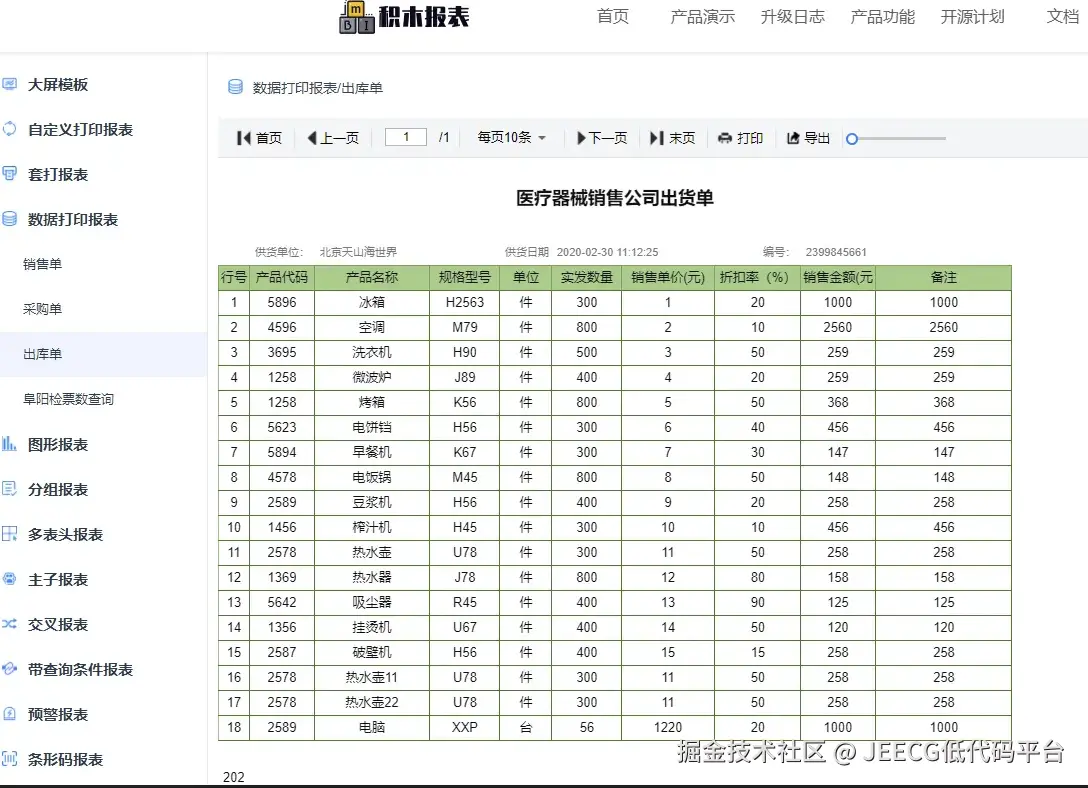The height and width of the screenshot is (788, 1088).
Task: Adjust the zoom slider in the toolbar
Action: point(851,138)
